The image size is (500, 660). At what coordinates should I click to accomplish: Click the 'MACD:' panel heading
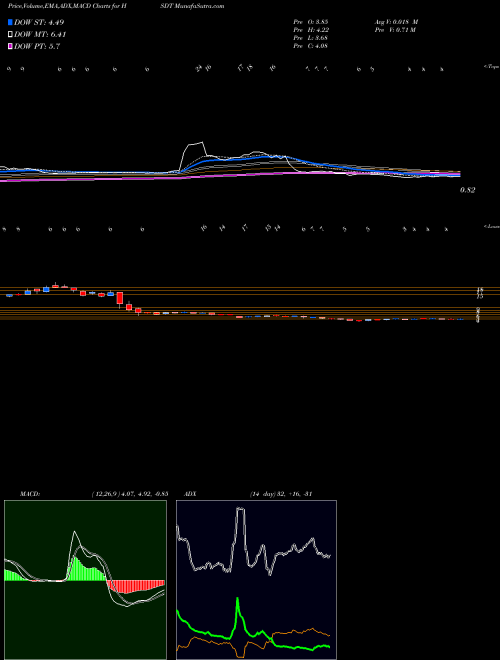29,493
